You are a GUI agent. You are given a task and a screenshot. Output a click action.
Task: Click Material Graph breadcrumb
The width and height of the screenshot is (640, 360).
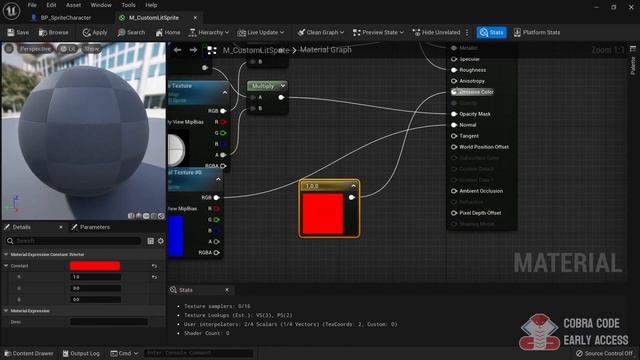click(x=325, y=50)
